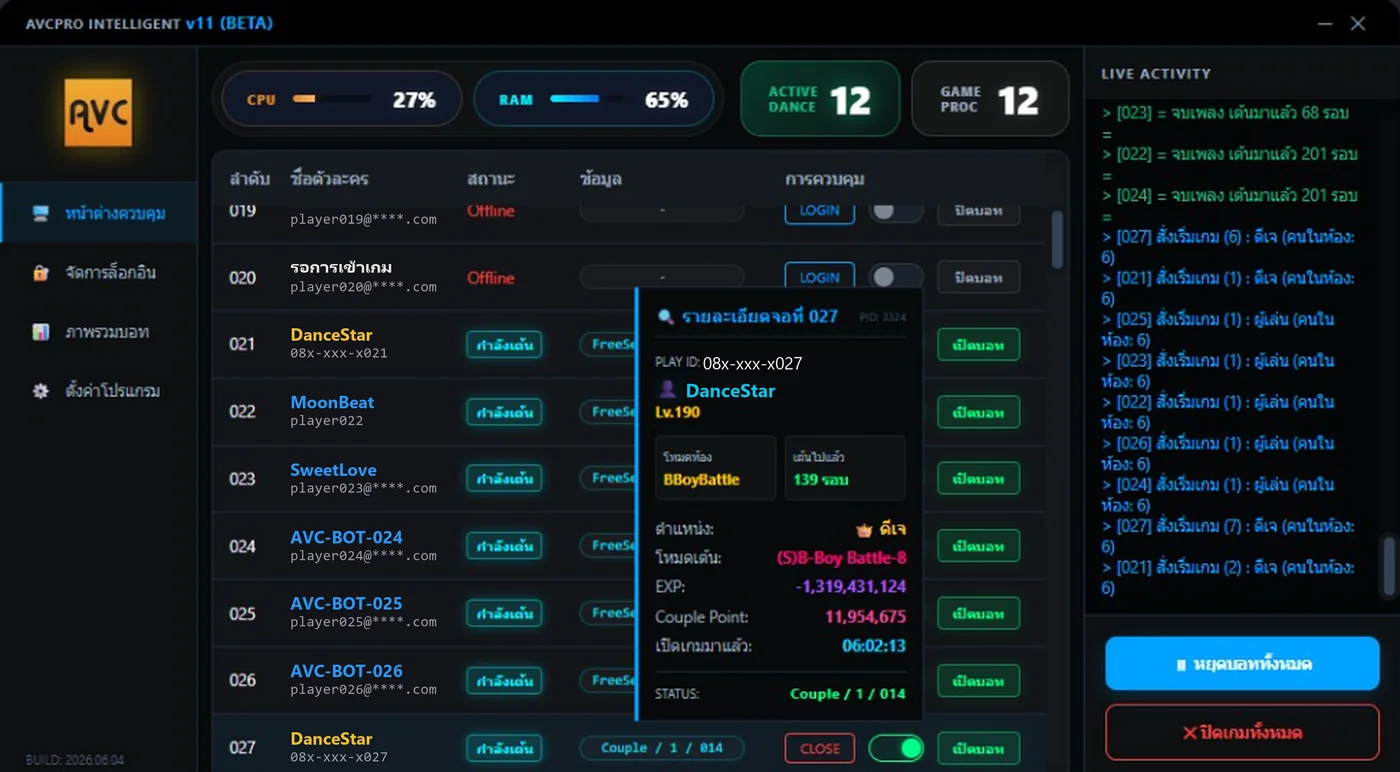The width and height of the screenshot is (1400, 772).
Task: Click เปิดบอท button on row 027
Action: tap(978, 748)
